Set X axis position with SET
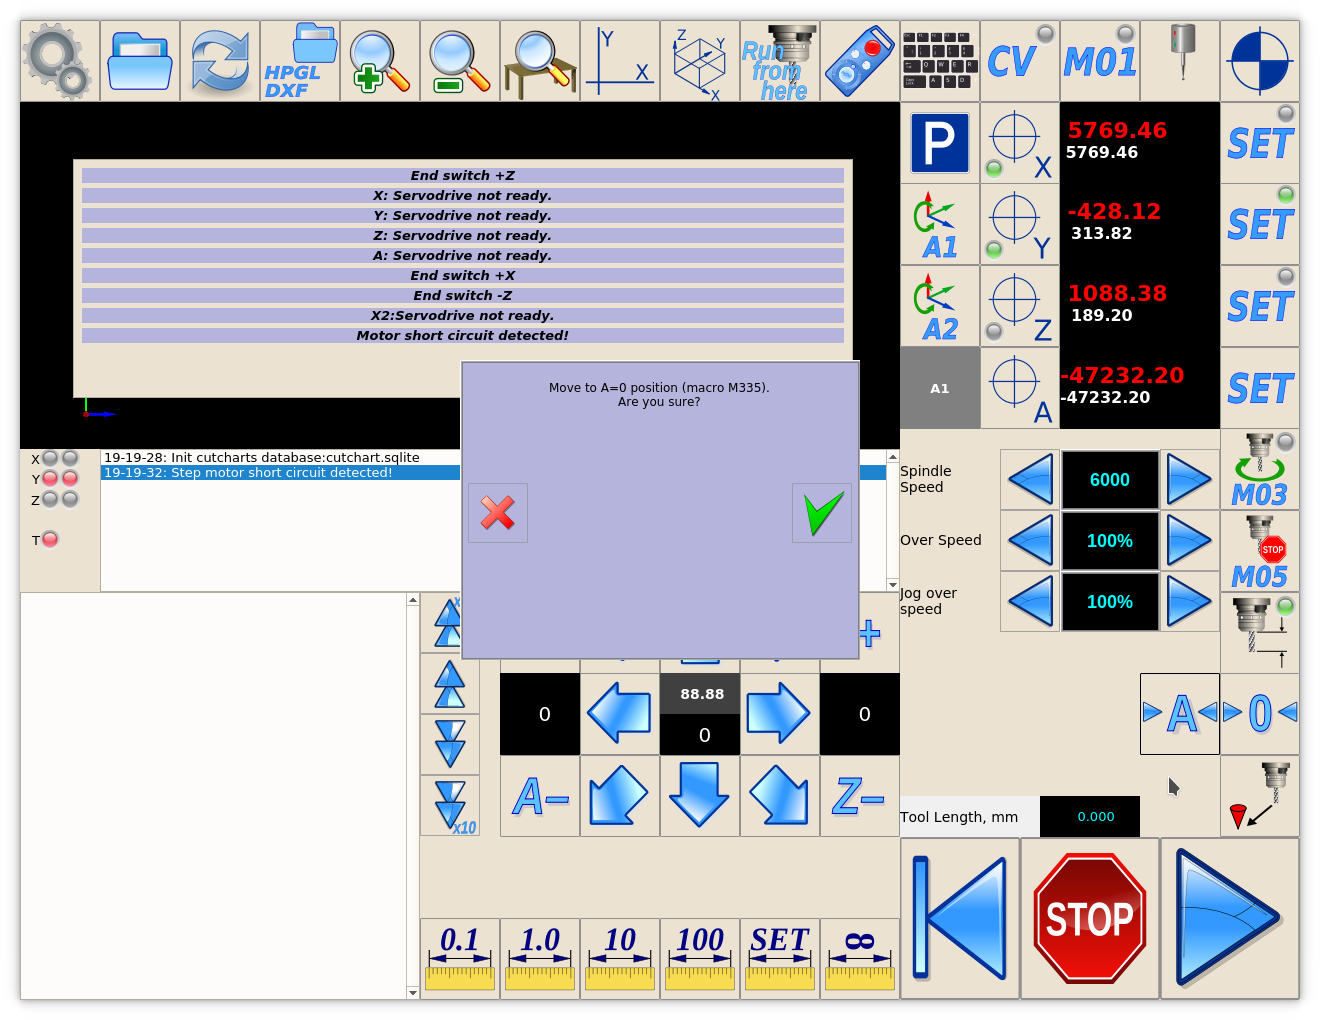1320x1020 pixels. click(x=1260, y=143)
